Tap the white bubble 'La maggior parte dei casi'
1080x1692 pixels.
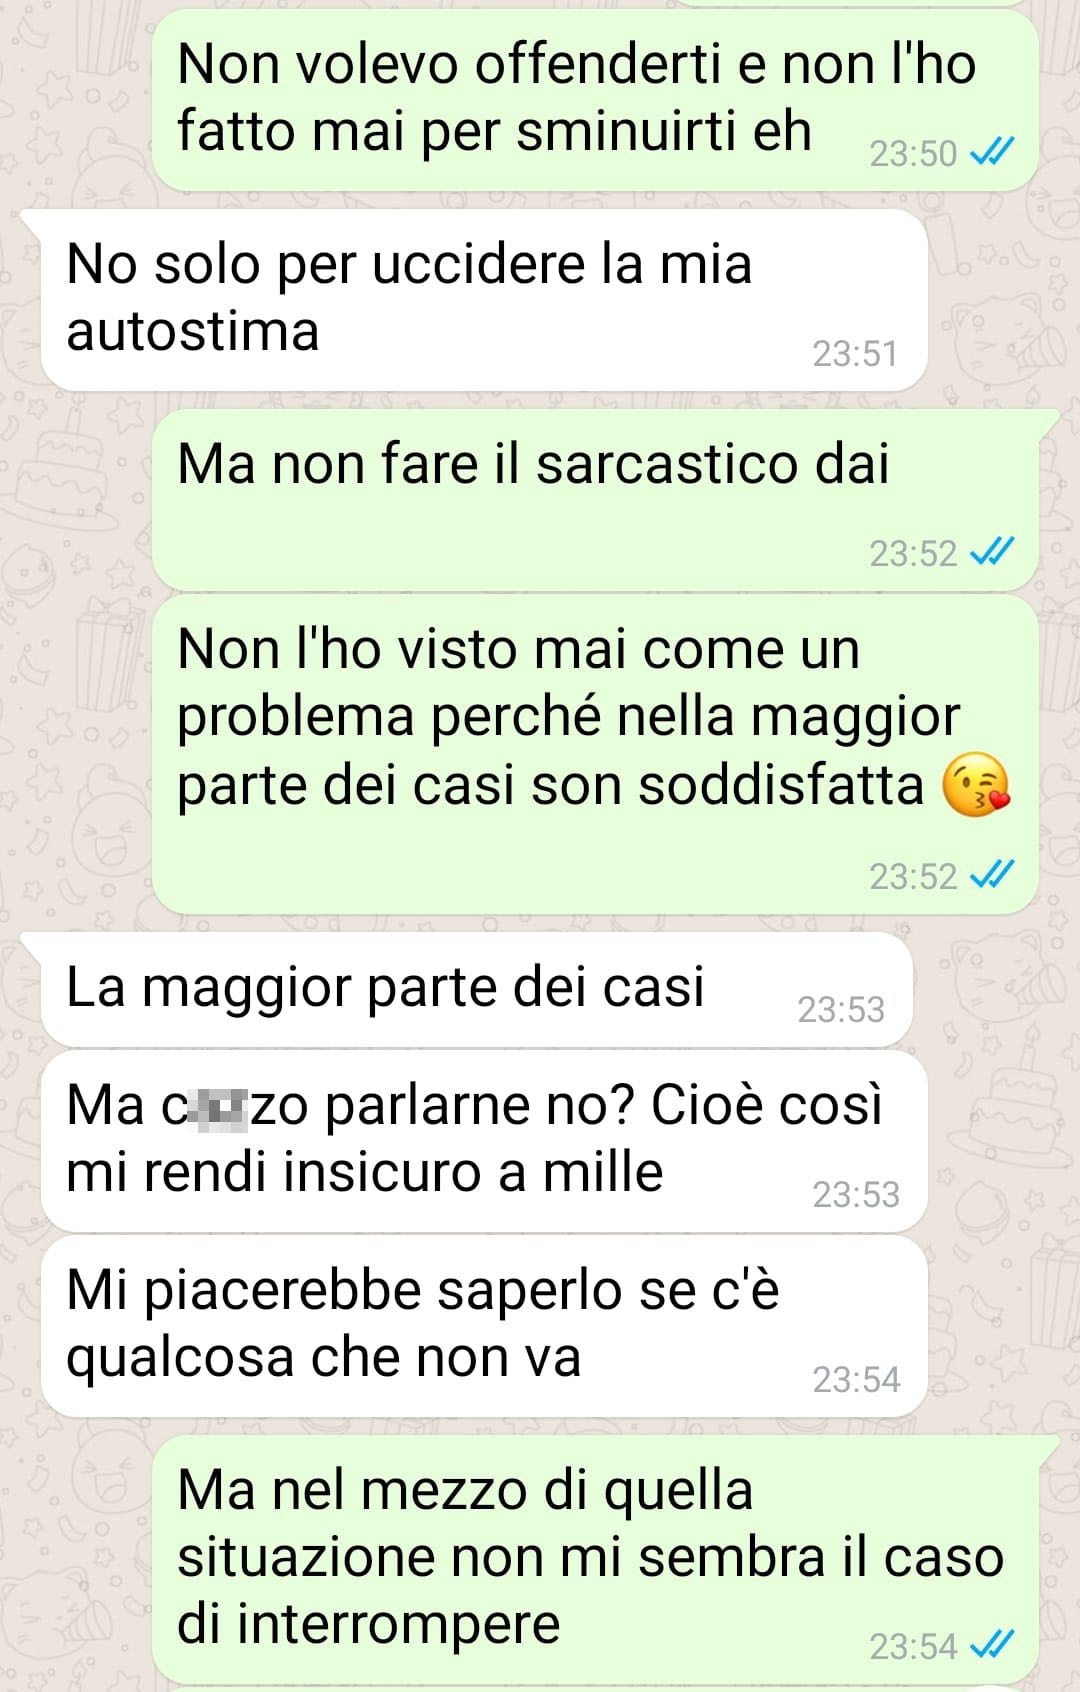click(x=477, y=990)
